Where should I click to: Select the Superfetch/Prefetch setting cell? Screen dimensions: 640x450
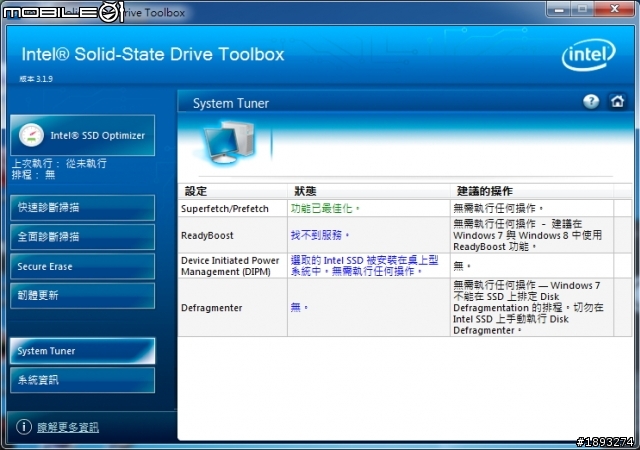click(233, 208)
